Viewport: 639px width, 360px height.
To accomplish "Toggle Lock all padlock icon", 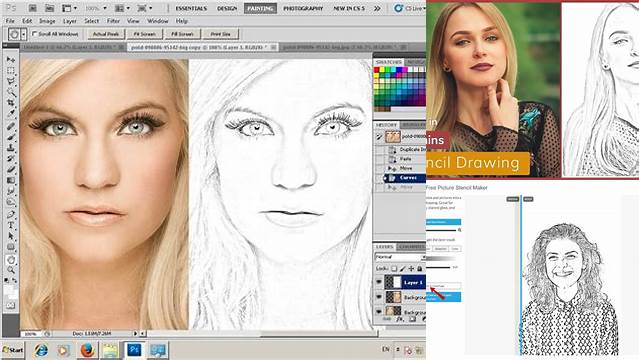I will point(419,269).
